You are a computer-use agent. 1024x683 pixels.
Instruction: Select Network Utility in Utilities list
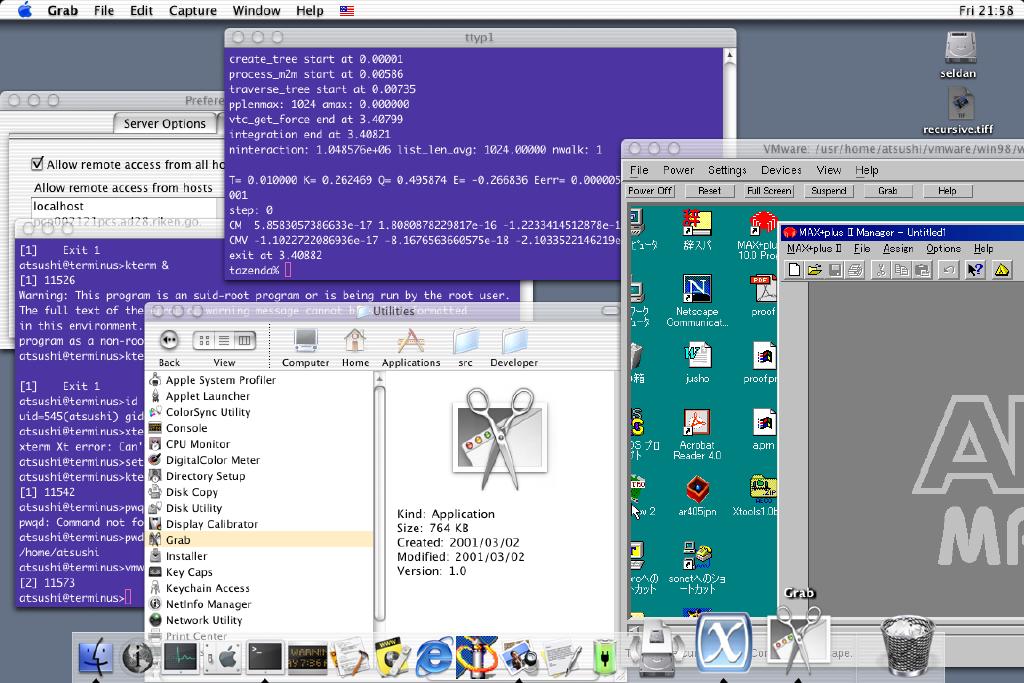[x=261, y=620]
